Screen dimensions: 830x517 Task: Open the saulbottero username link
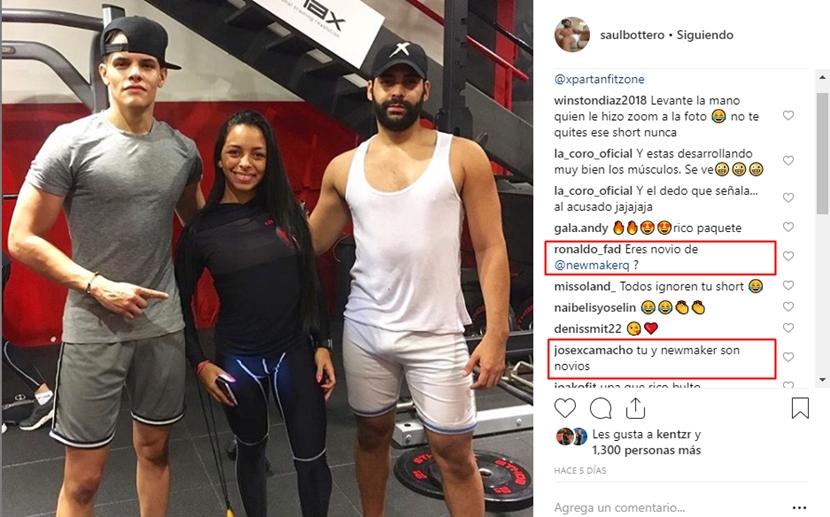coord(632,35)
